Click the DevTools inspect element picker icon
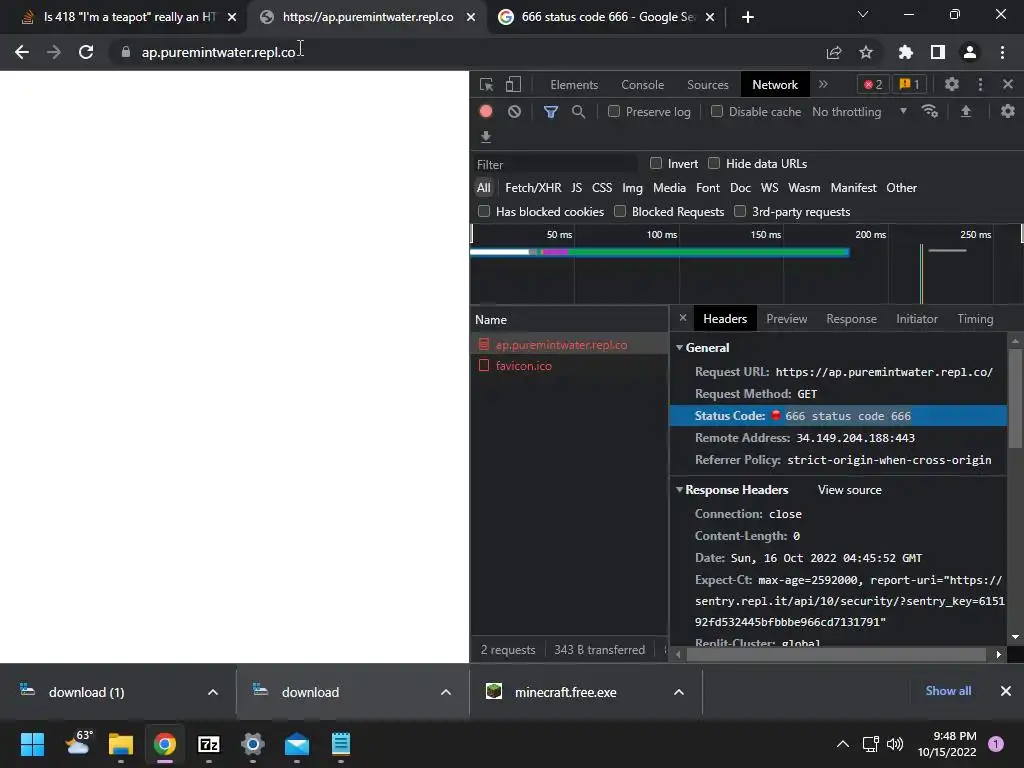1024x768 pixels. pyautogui.click(x=486, y=84)
